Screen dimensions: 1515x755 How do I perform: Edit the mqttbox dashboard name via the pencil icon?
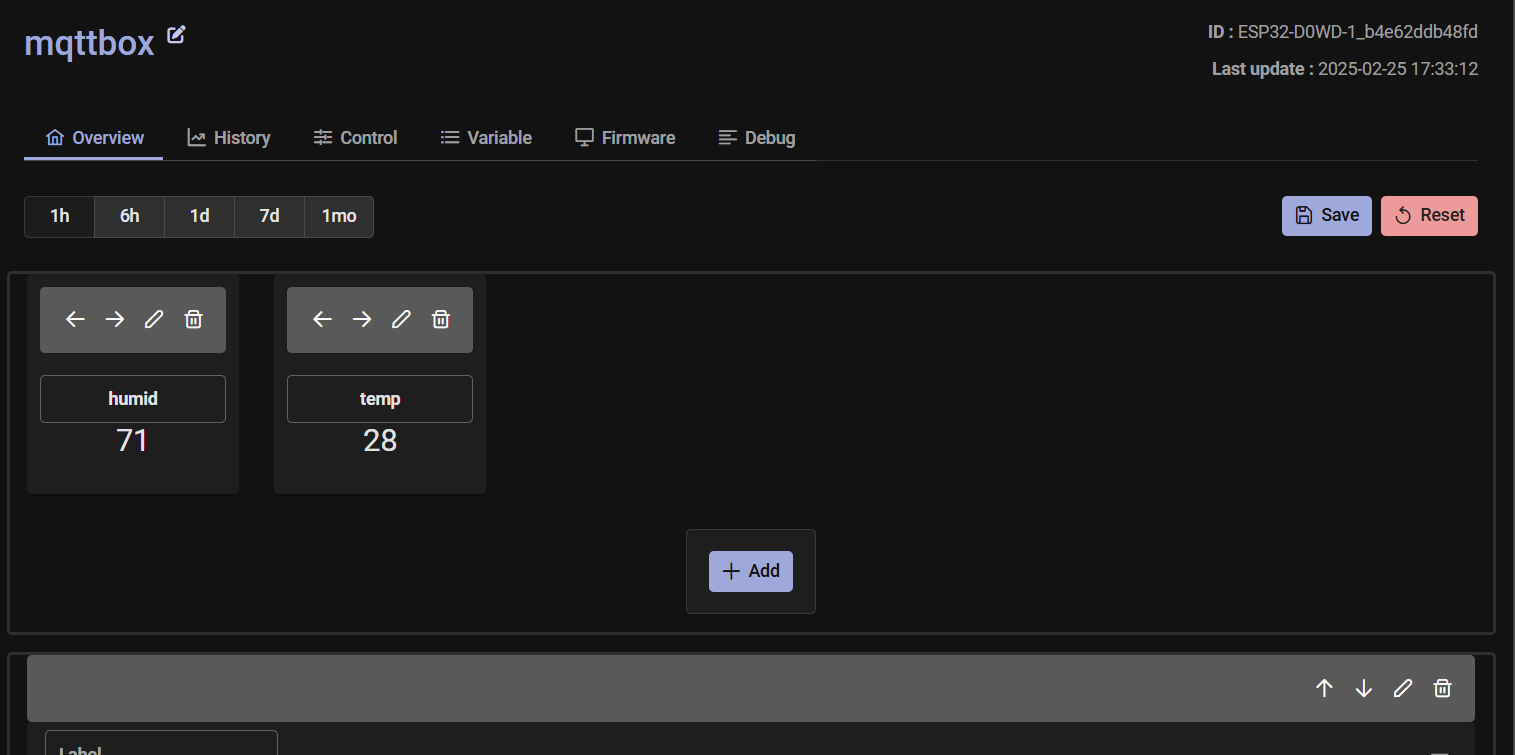[x=175, y=34]
